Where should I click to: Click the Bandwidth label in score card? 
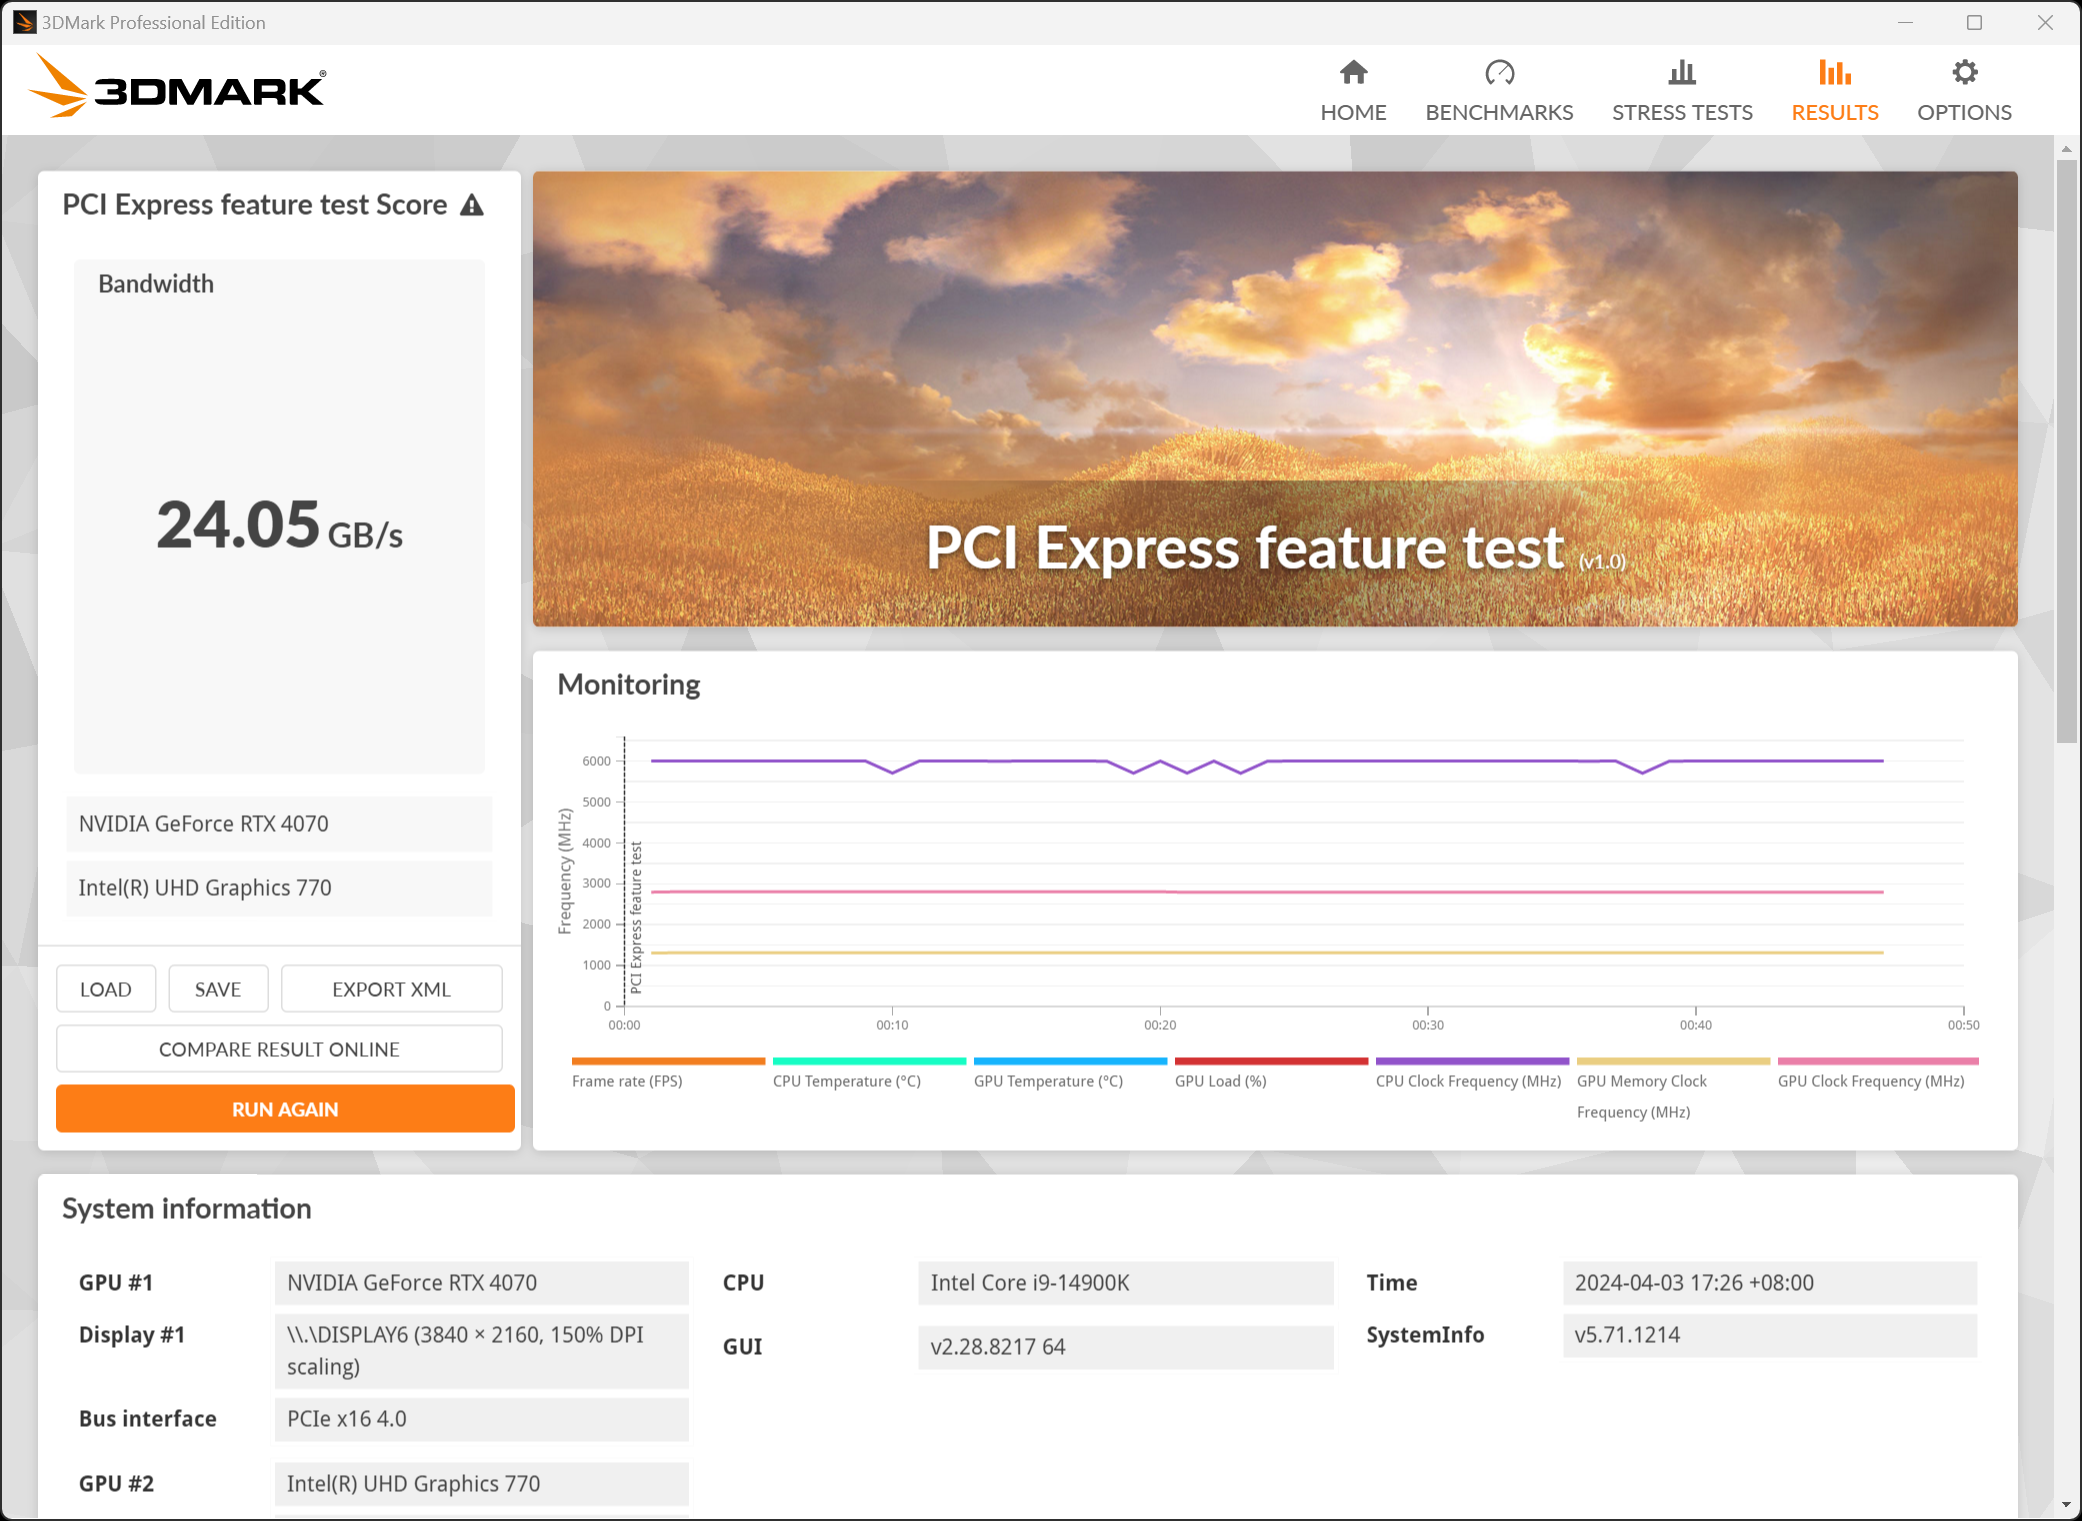pyautogui.click(x=156, y=284)
